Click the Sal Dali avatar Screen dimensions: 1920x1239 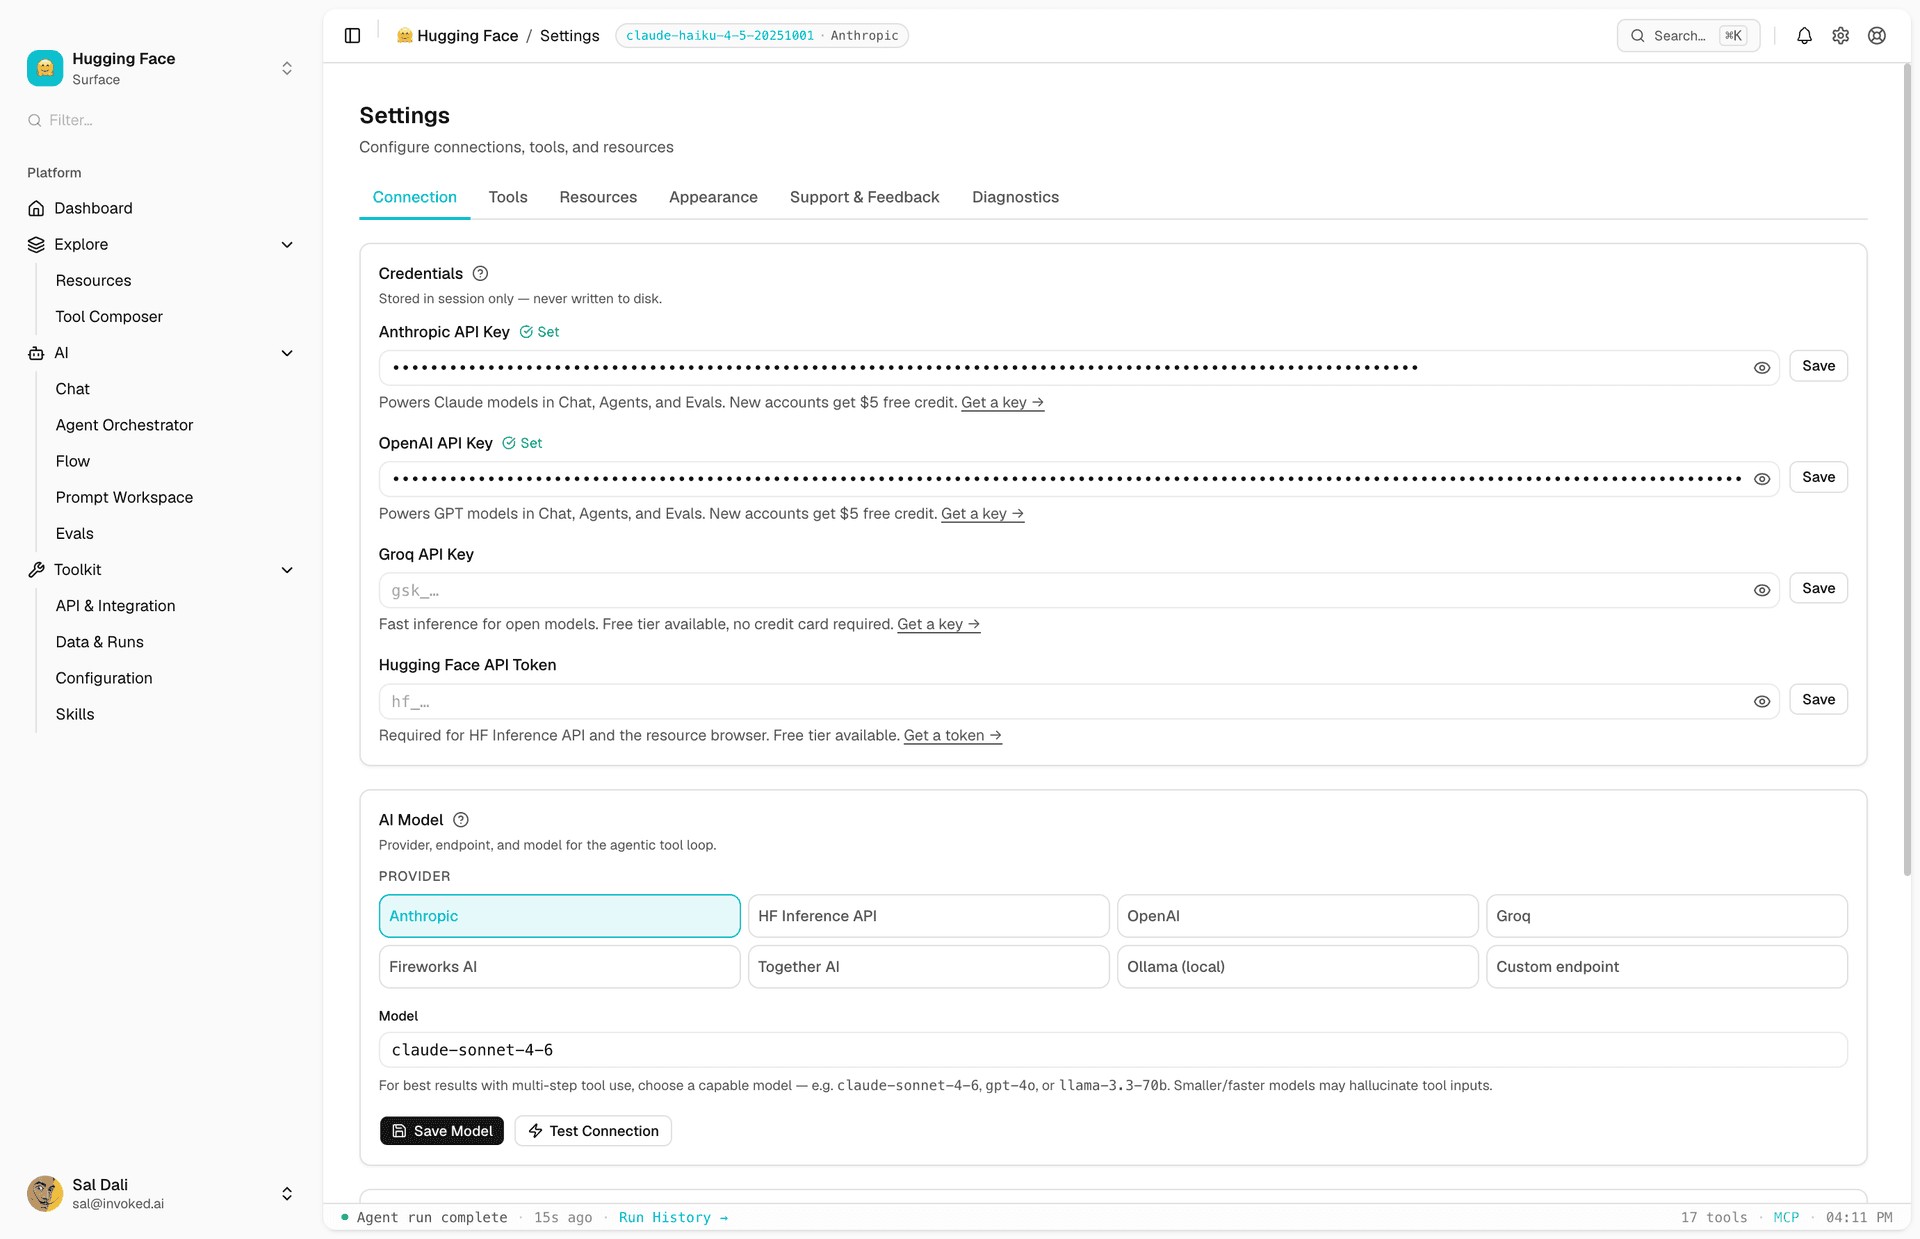pos(45,1194)
